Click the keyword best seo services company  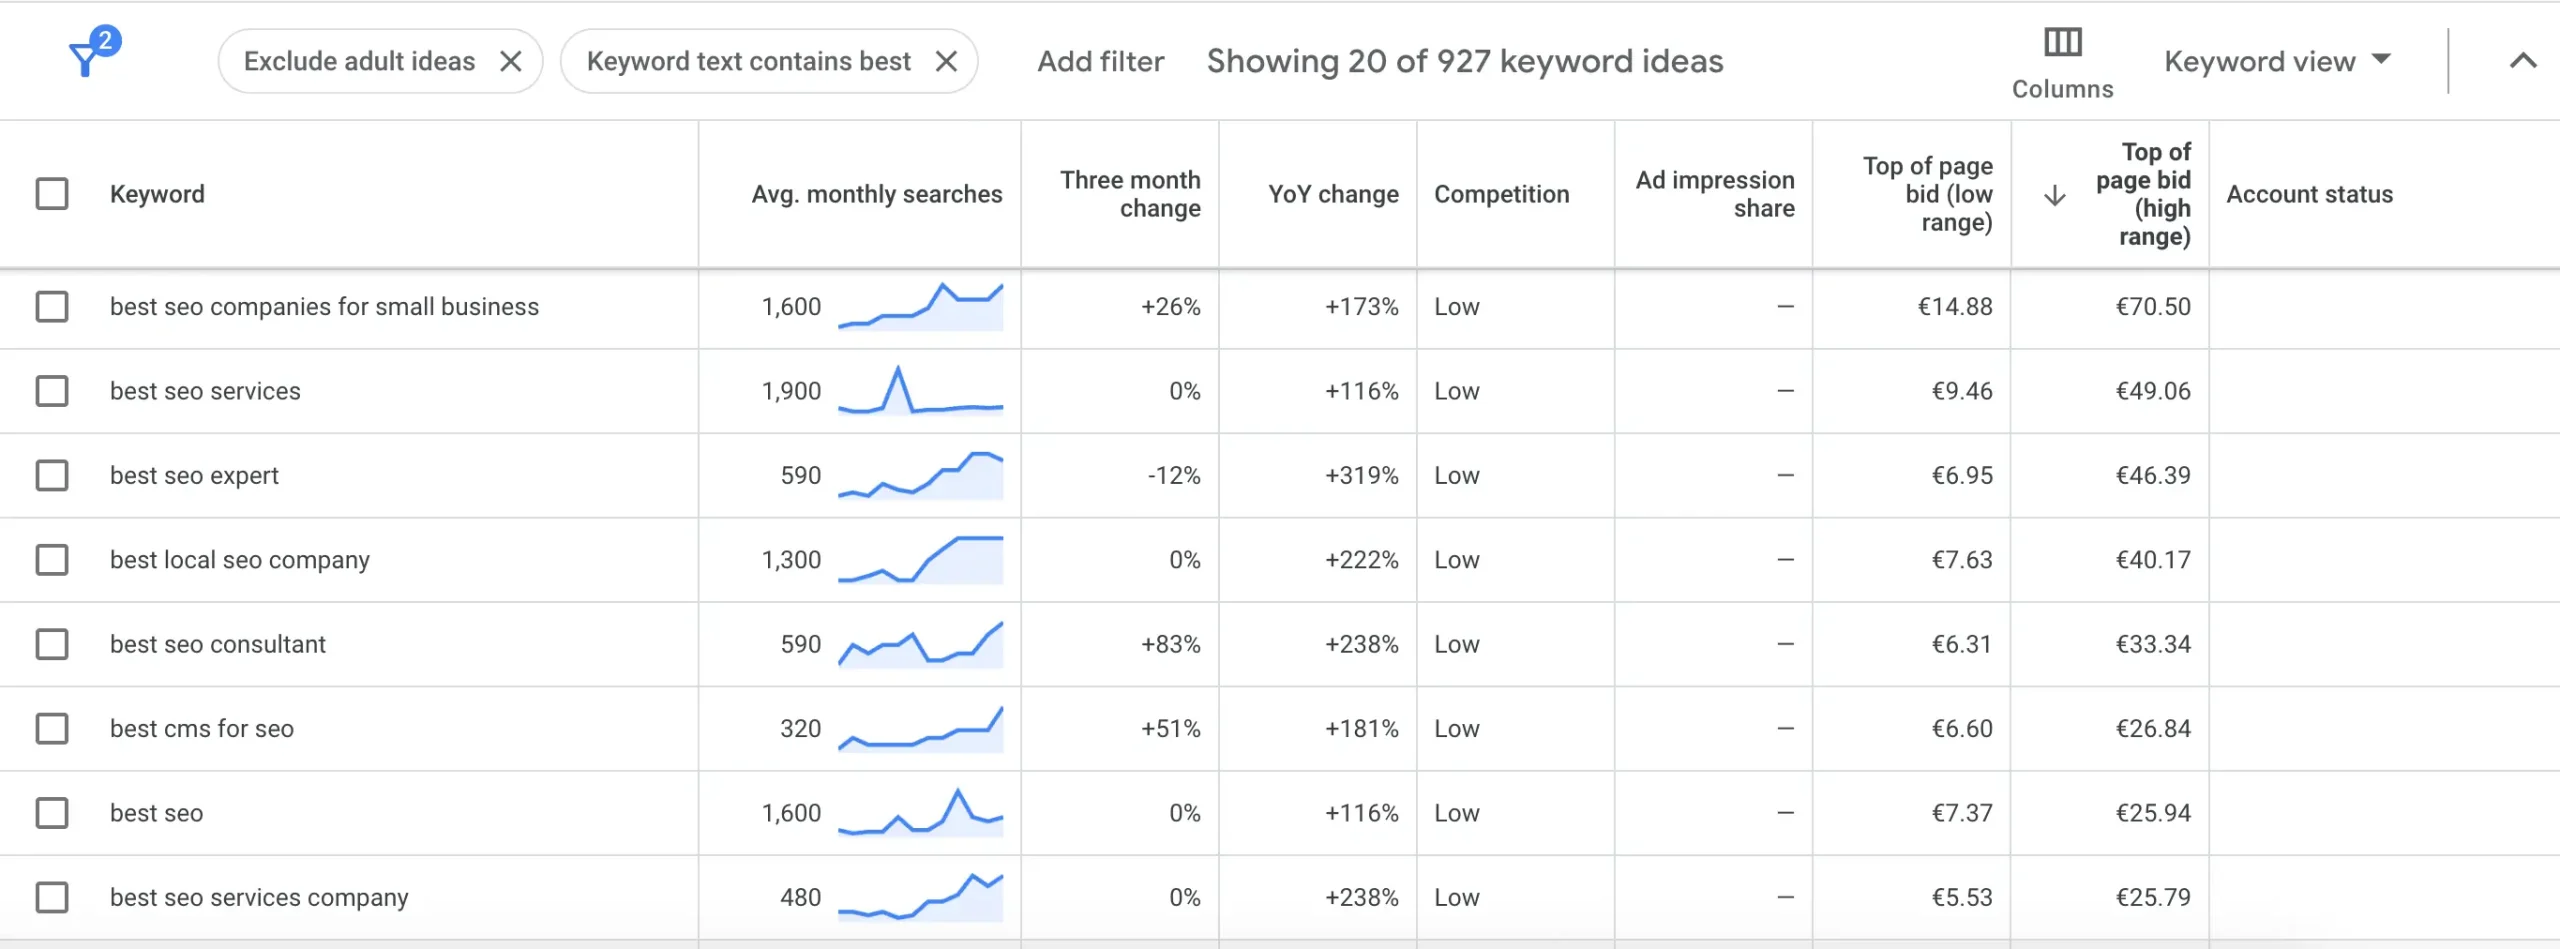(259, 898)
